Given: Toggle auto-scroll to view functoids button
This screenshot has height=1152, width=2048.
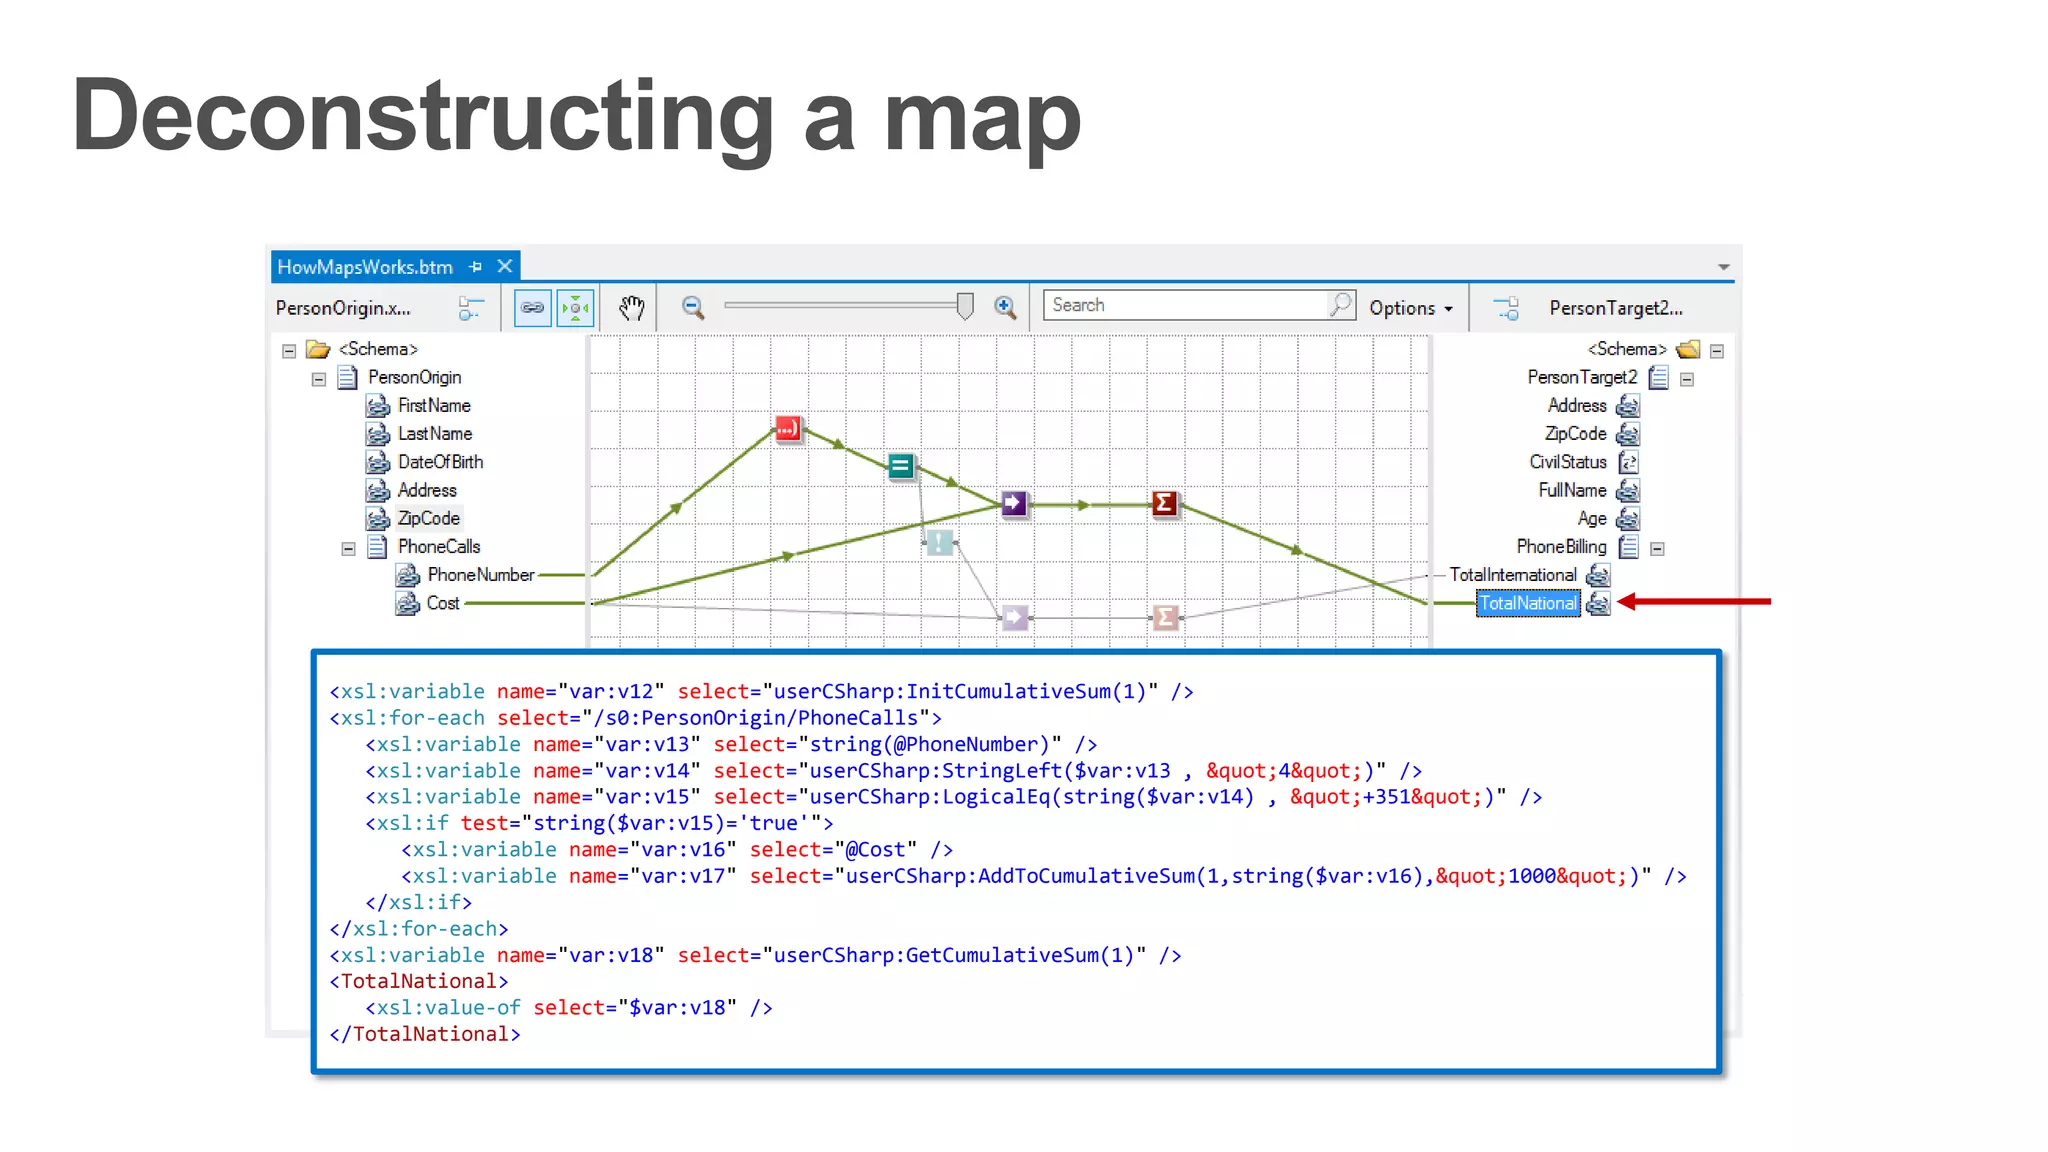Looking at the screenshot, I should [576, 308].
